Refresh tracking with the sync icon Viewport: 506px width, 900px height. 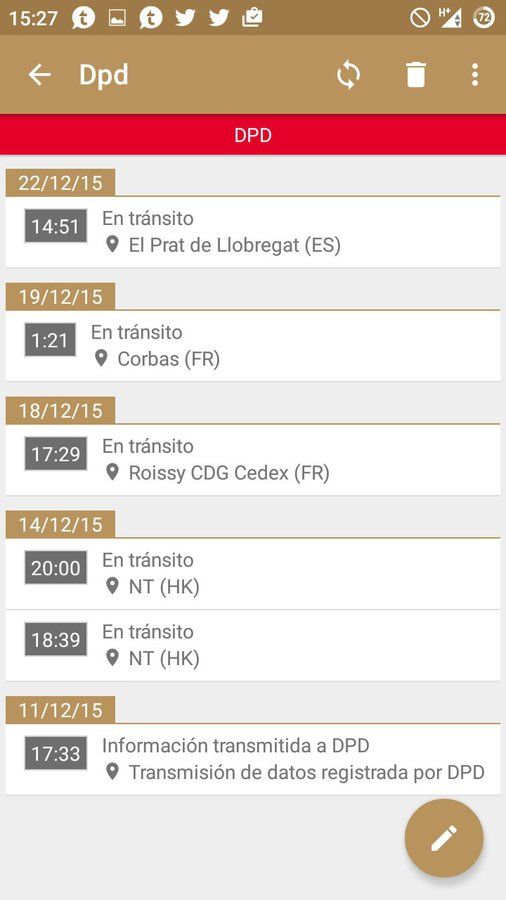(x=348, y=75)
